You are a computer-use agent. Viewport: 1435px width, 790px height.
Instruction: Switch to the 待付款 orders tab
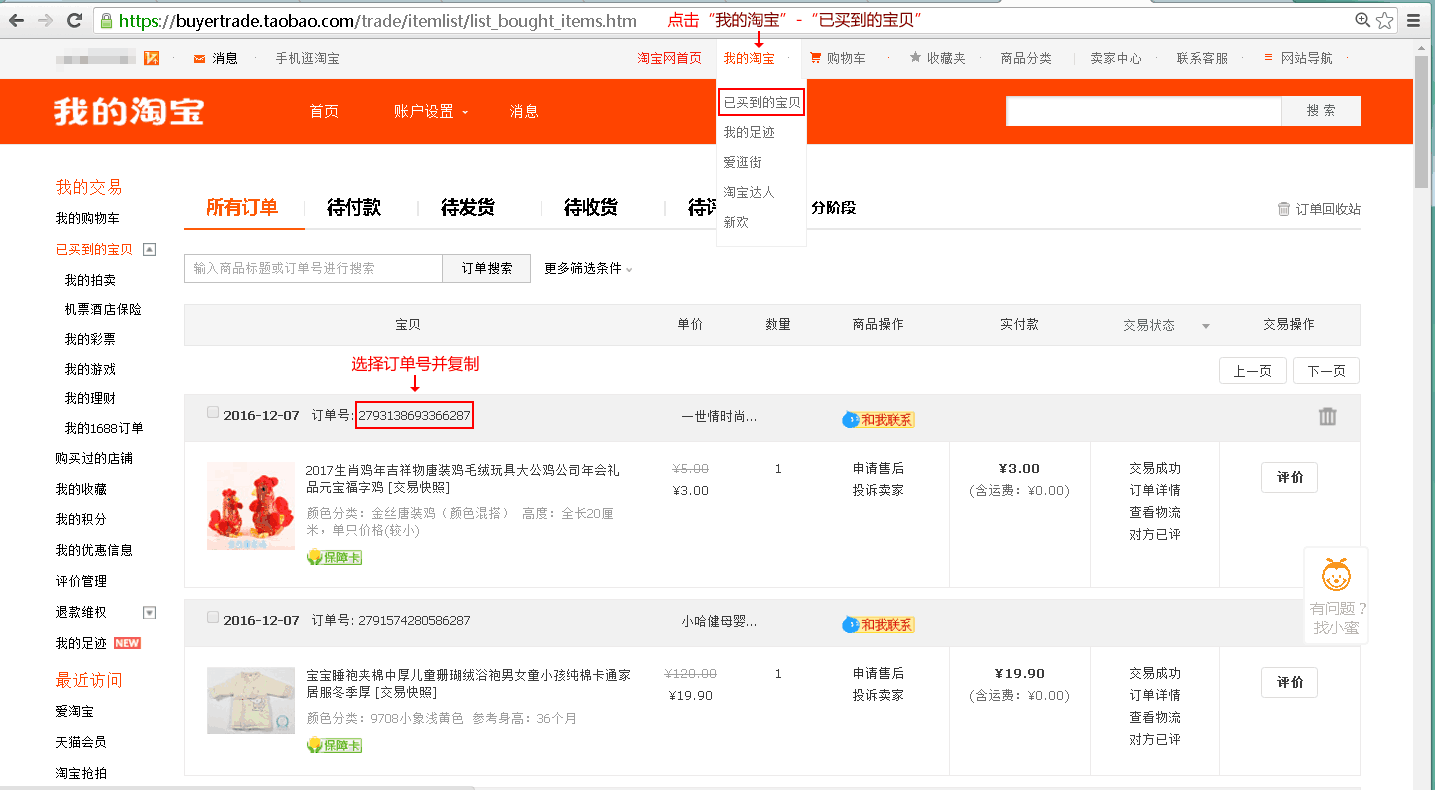coord(354,207)
